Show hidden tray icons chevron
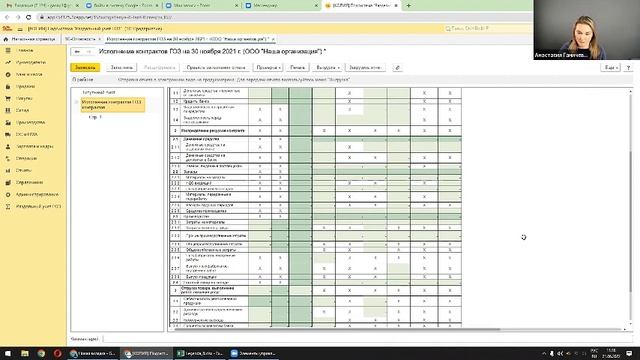This screenshot has width=640, height=360. click(544, 353)
